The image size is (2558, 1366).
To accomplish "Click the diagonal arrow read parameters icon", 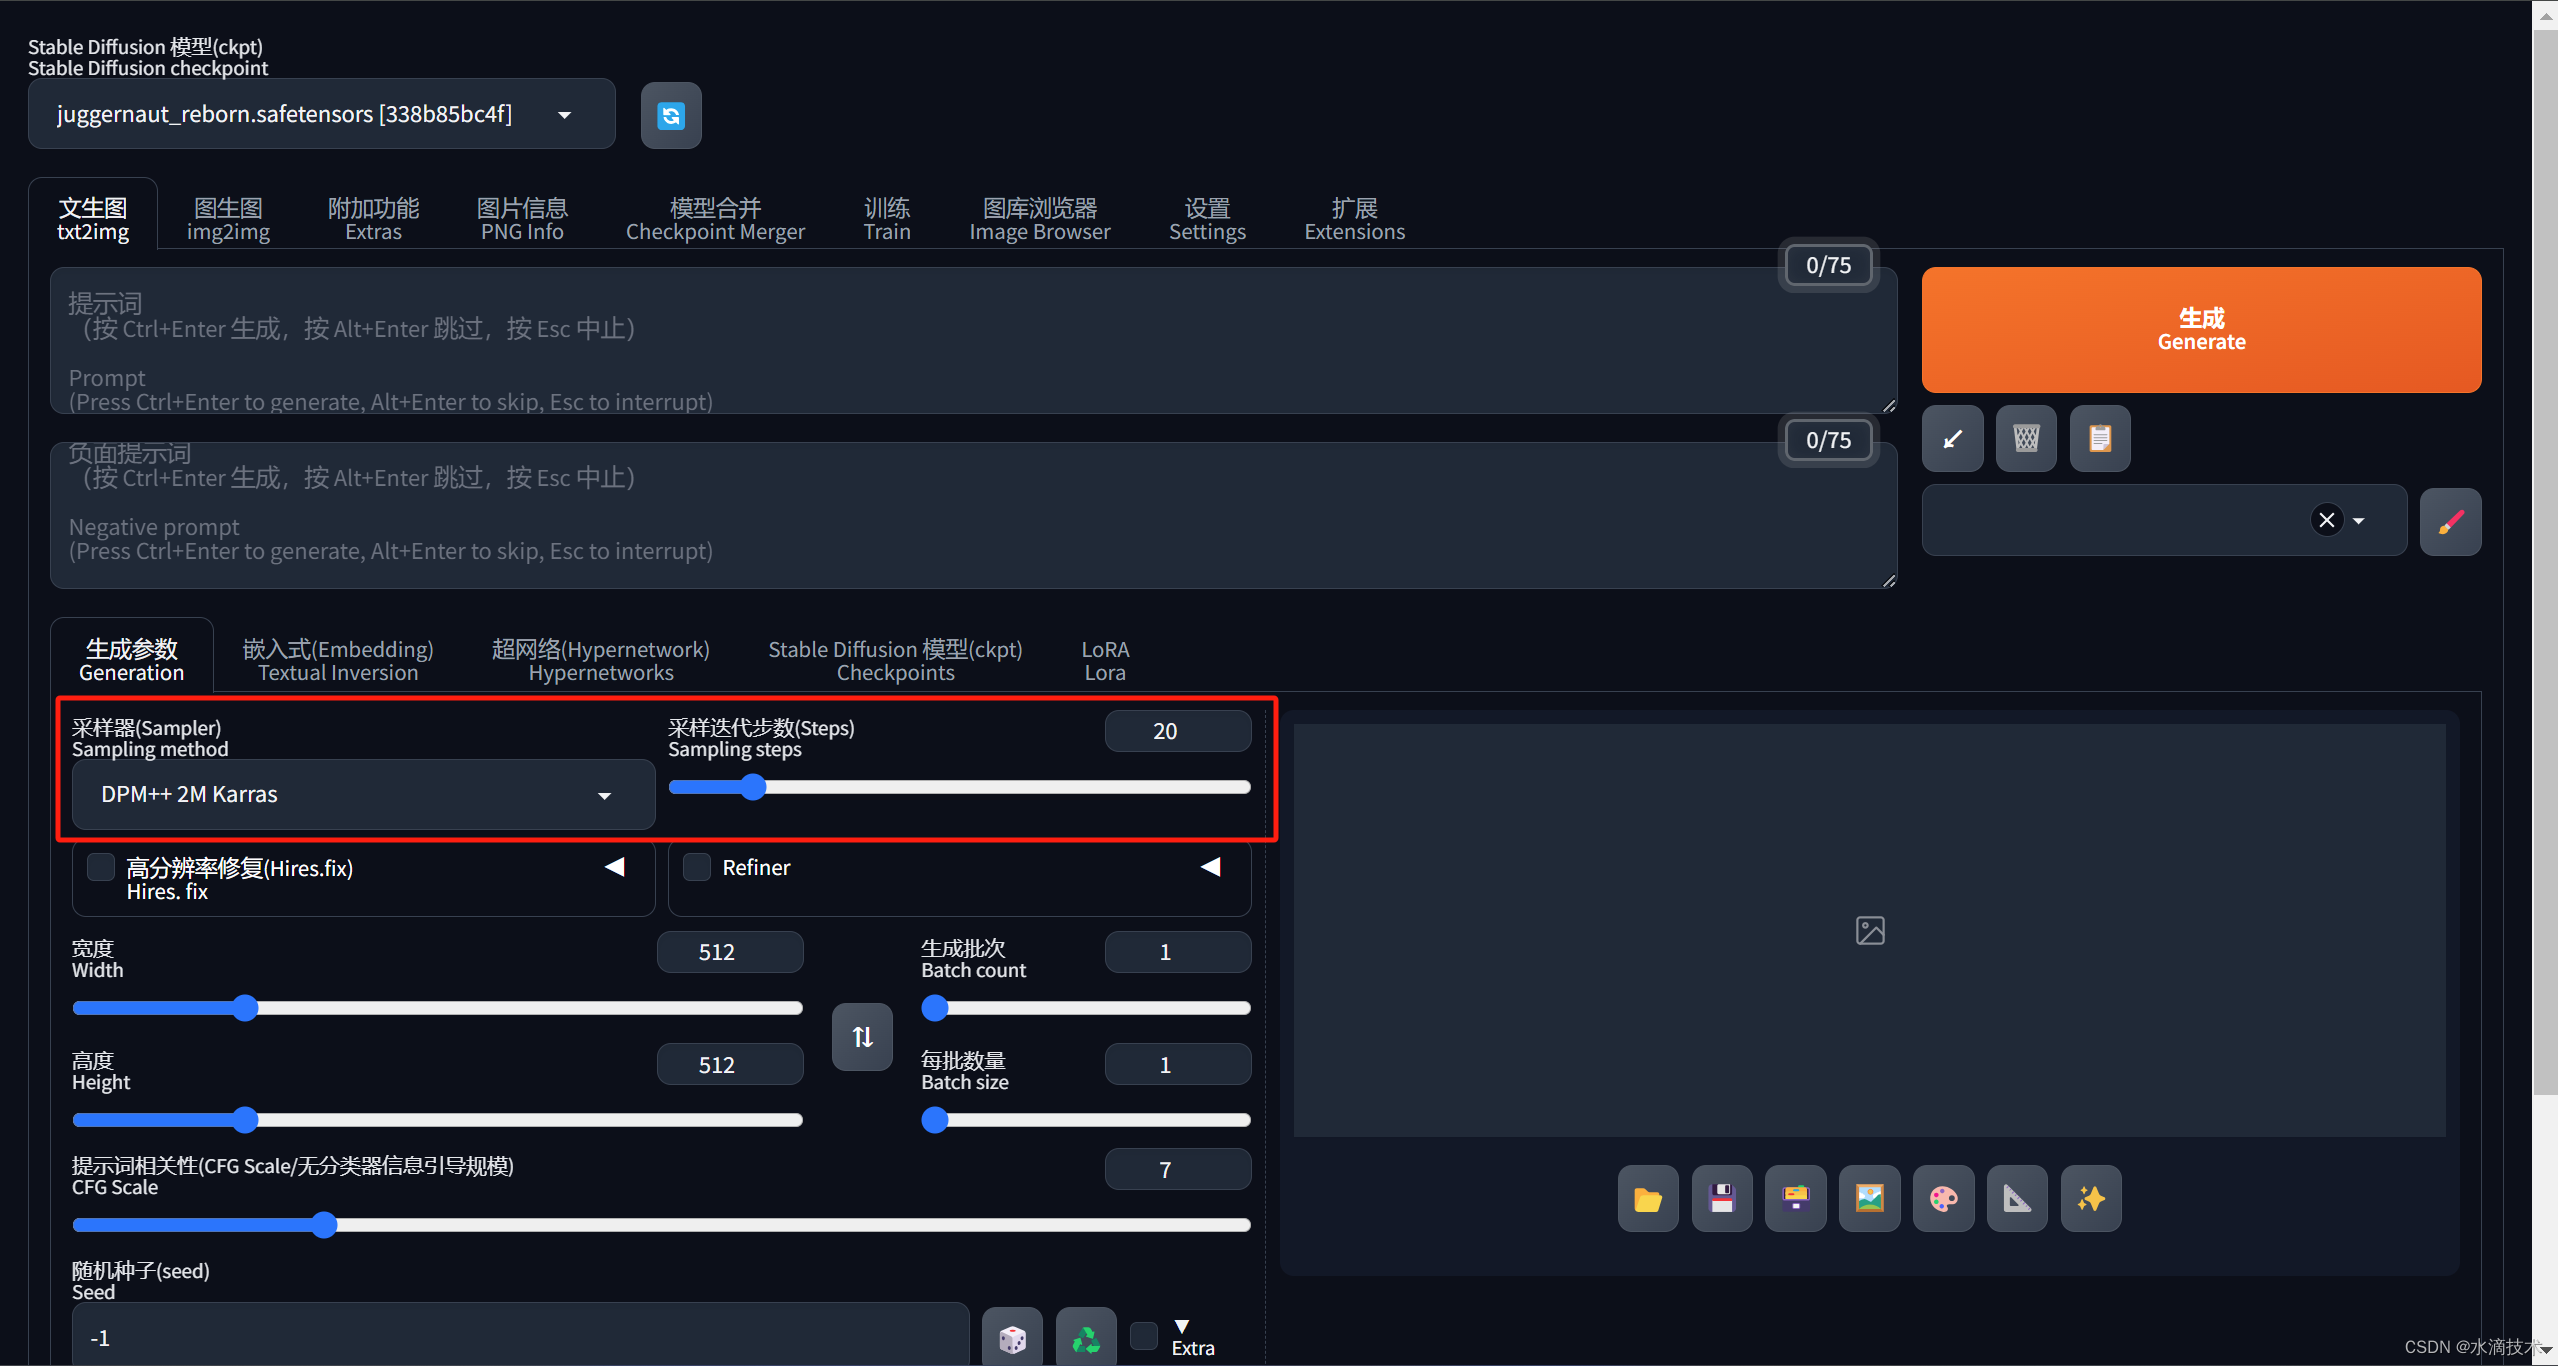I will 1952,438.
